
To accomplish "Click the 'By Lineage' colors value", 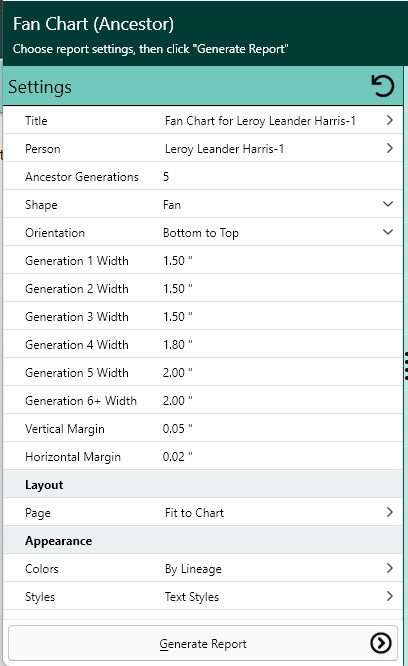I will point(193,569).
